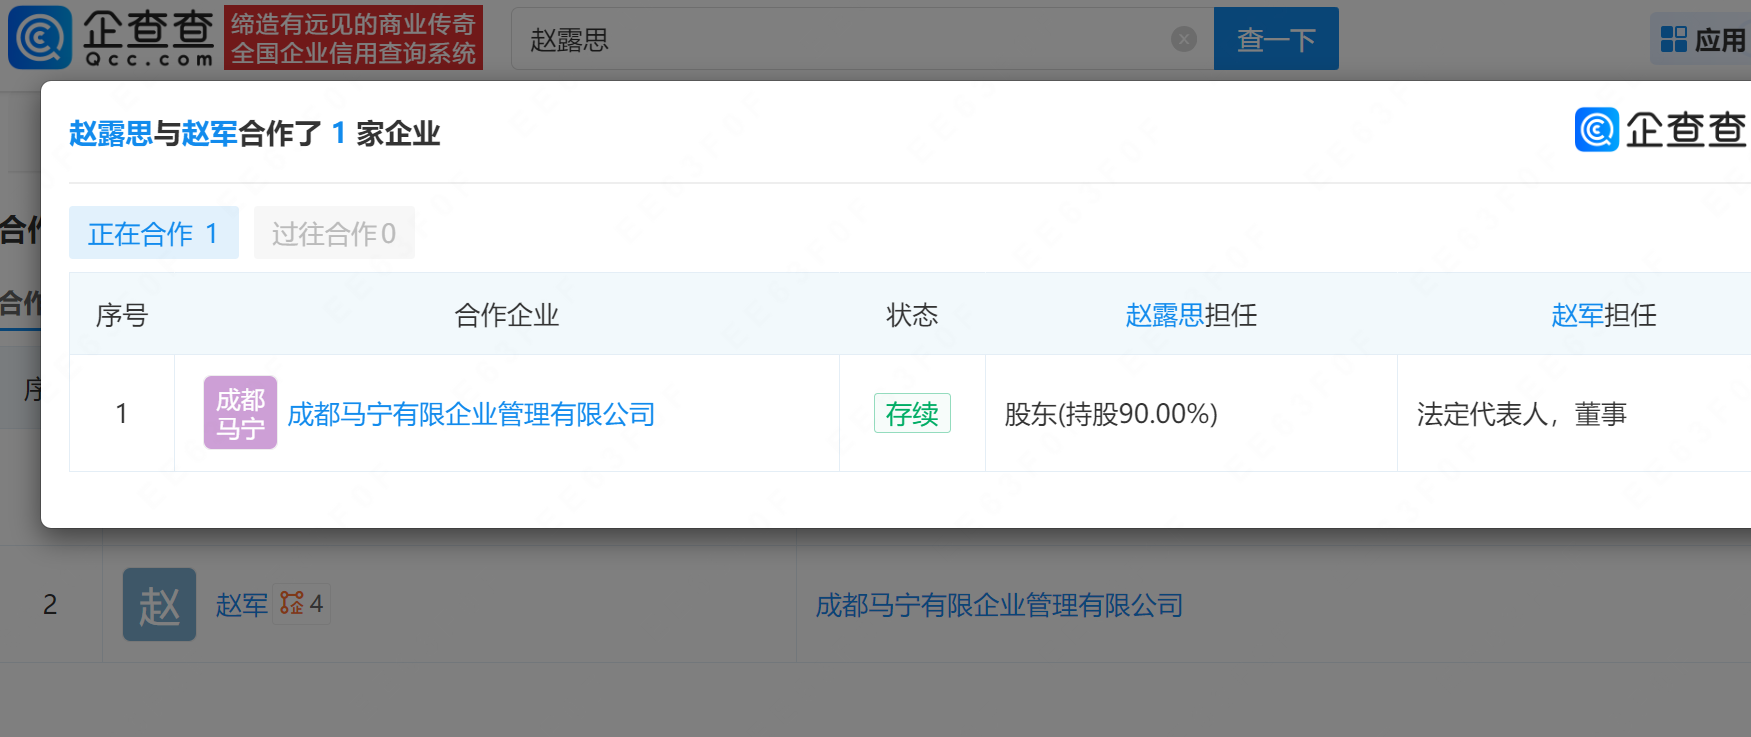Click the Qcc logo icon in header

point(40,38)
